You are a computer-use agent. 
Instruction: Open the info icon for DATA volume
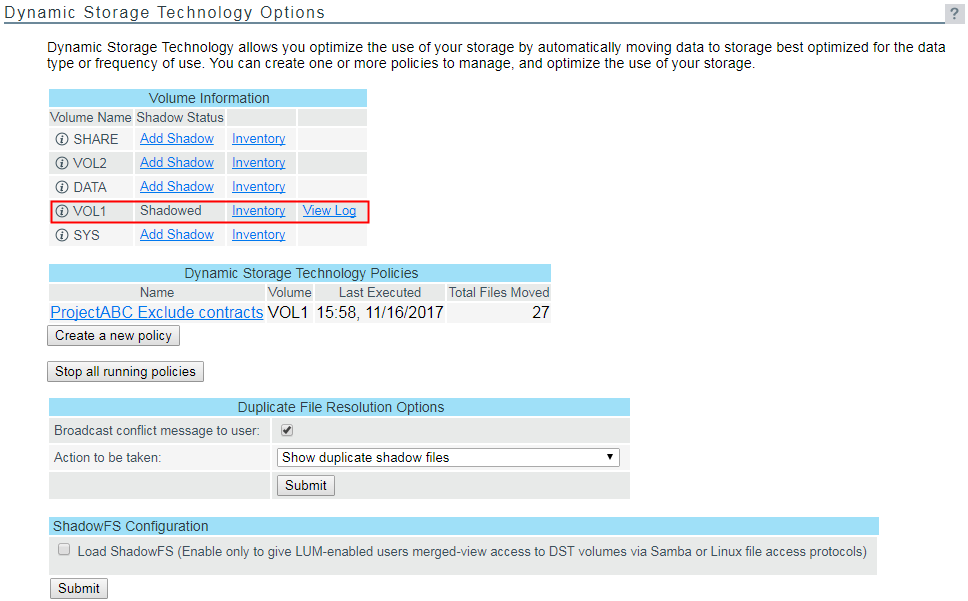pos(62,187)
